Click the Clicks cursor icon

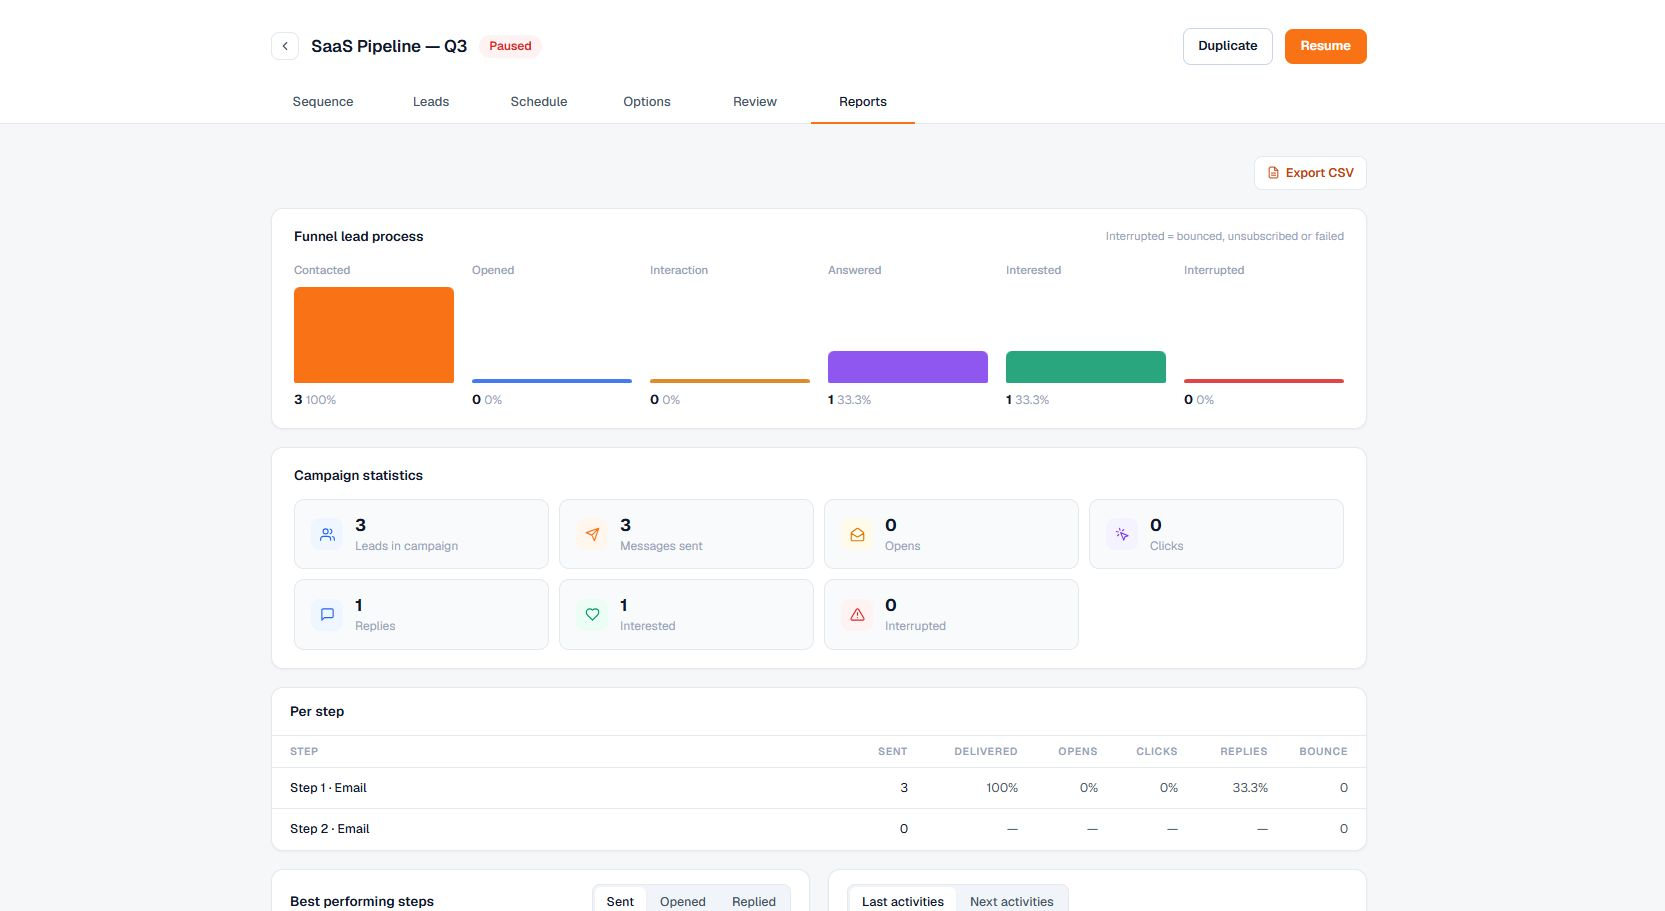[x=1122, y=535]
